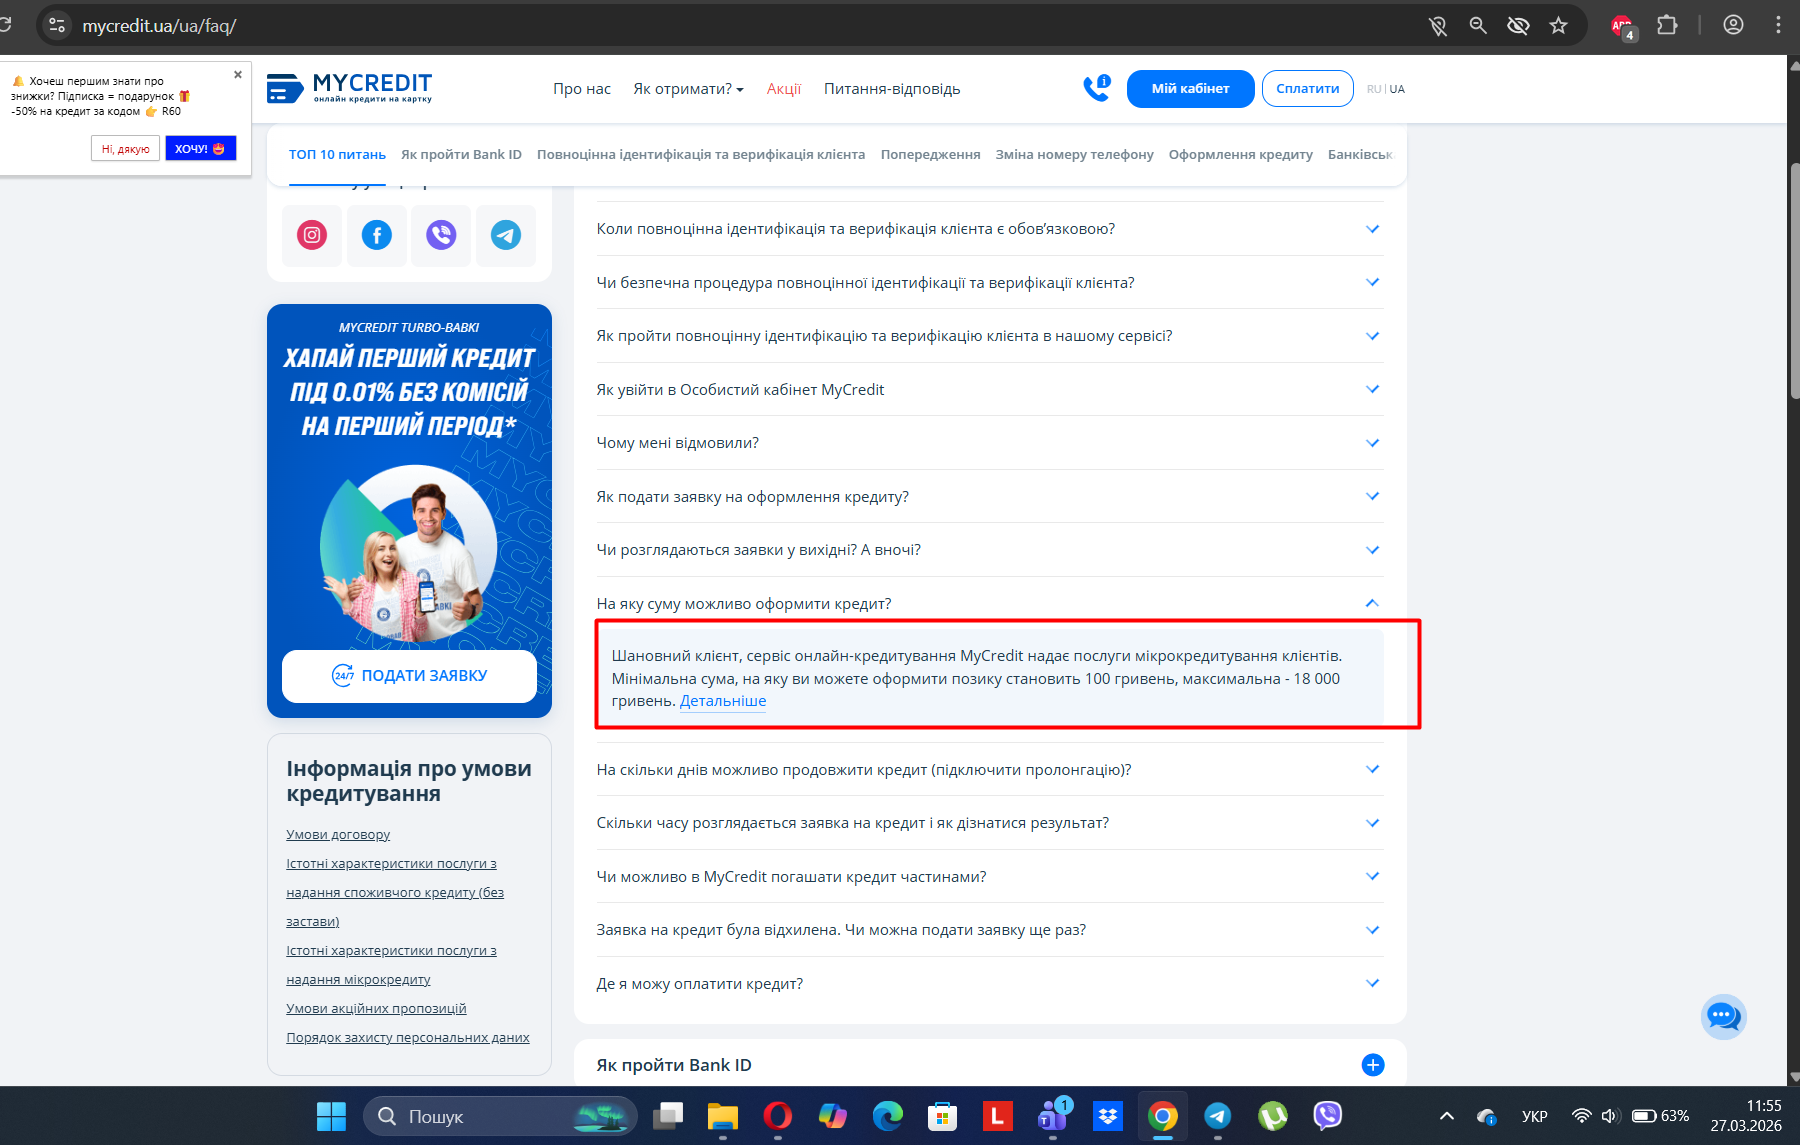The image size is (1800, 1145).
Task: Expand 'Як подати заявку' question
Action: pyautogui.click(x=990, y=497)
